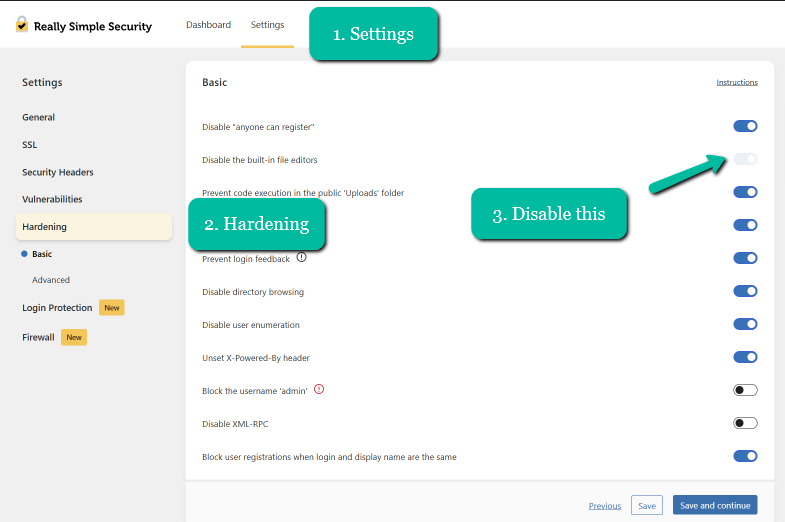This screenshot has height=522, width=785.
Task: Open the info icon beside Prevent login feedback
Action: (x=301, y=257)
